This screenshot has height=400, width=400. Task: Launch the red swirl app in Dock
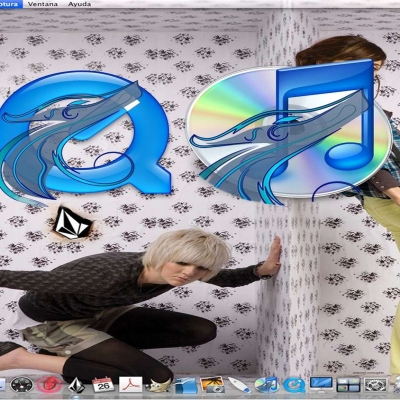point(49,385)
